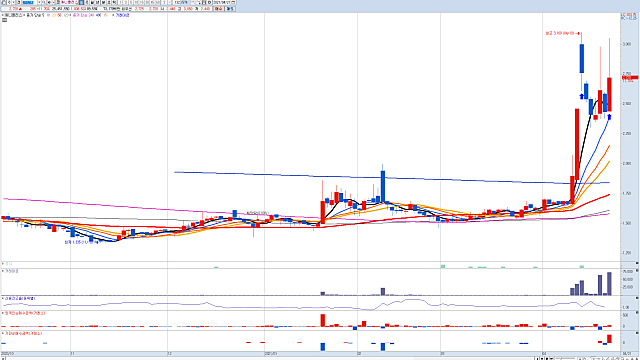Select the highlighted blue chart-type icon
The width and height of the screenshot is (640, 360).
(x=81, y=2)
